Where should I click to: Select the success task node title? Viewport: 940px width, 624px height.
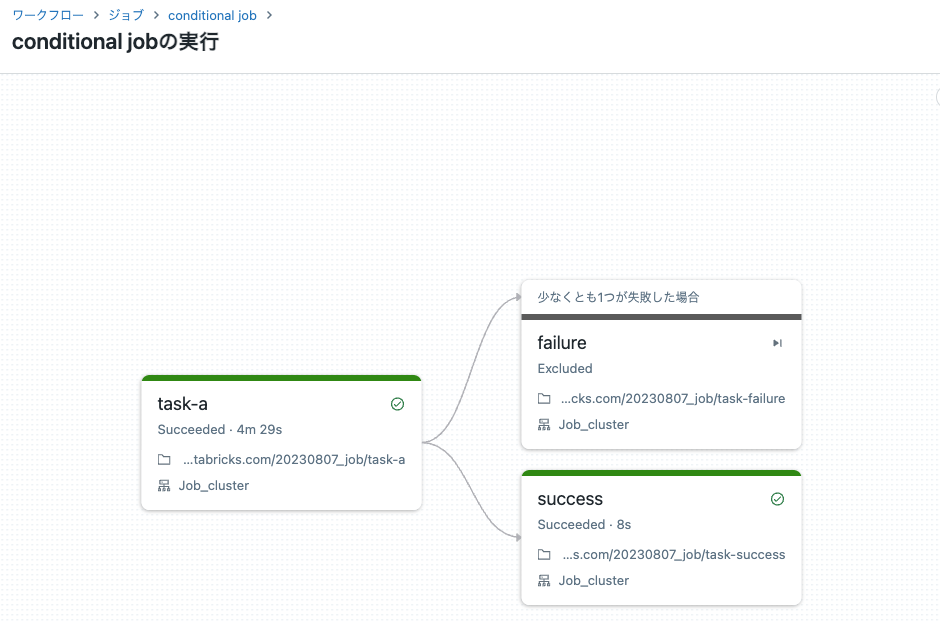point(570,499)
